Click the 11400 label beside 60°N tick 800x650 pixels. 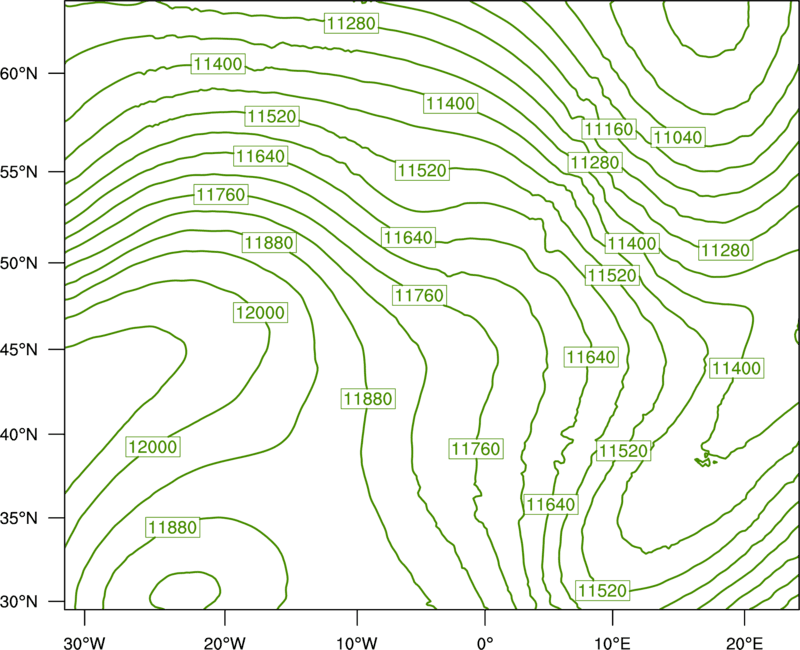pos(218,64)
